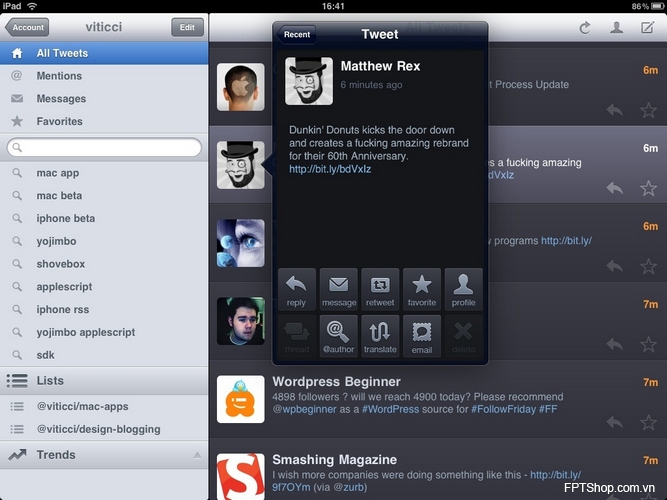Open saved search 'iphone beta'
667x500 pixels.
click(x=104, y=218)
